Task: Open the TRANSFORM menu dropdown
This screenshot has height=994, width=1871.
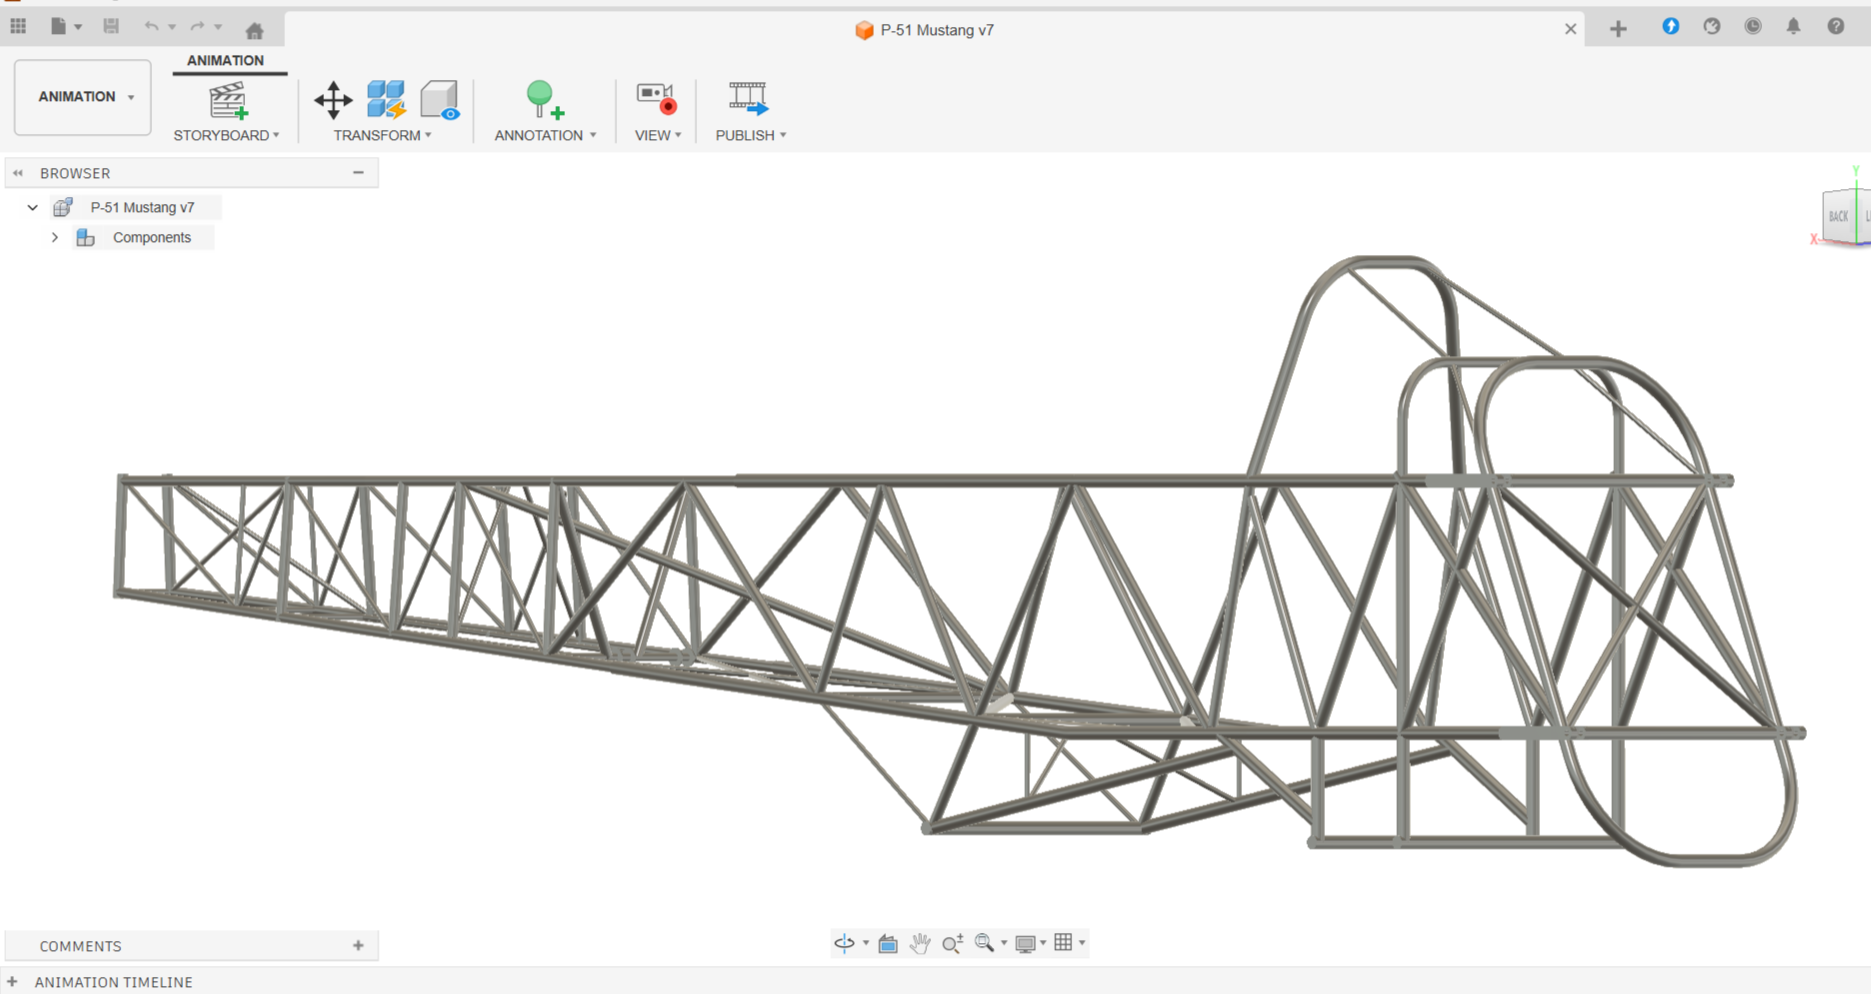Action: (x=383, y=135)
